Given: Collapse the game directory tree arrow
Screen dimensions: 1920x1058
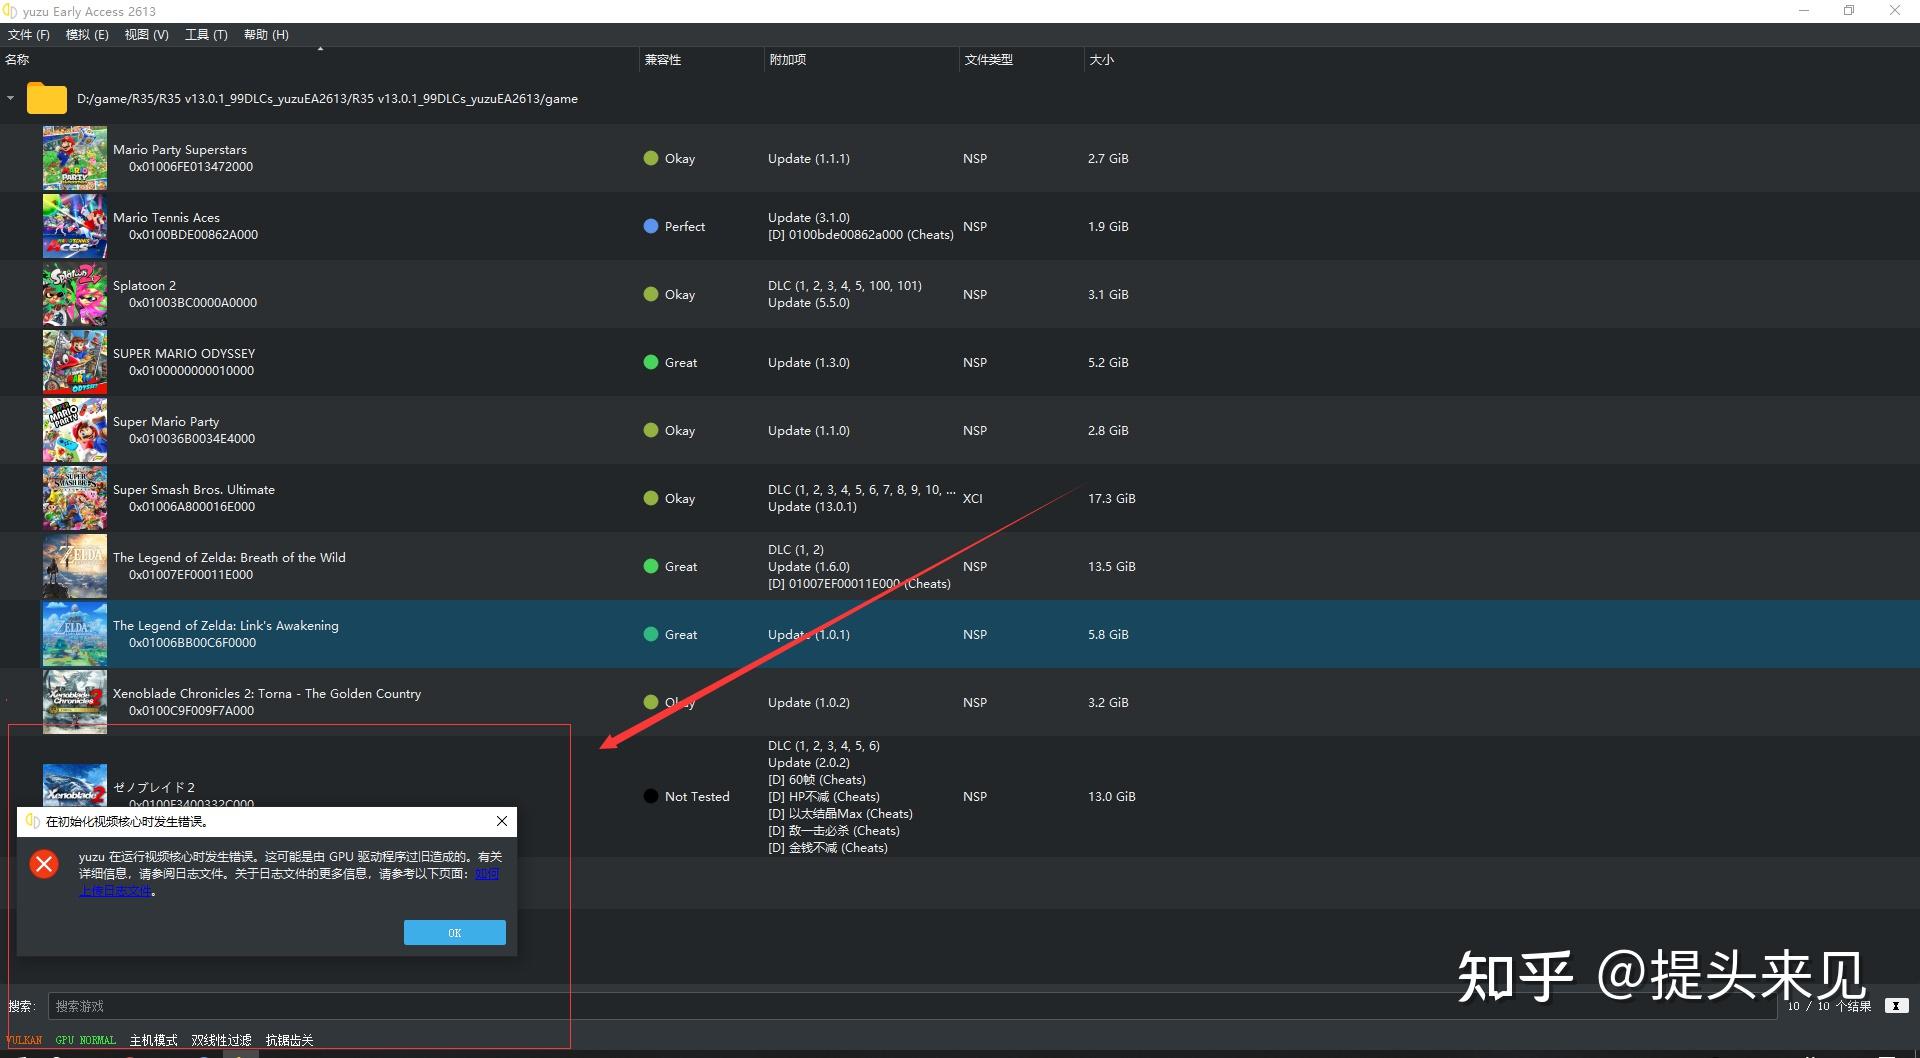Looking at the screenshot, I should [10, 98].
